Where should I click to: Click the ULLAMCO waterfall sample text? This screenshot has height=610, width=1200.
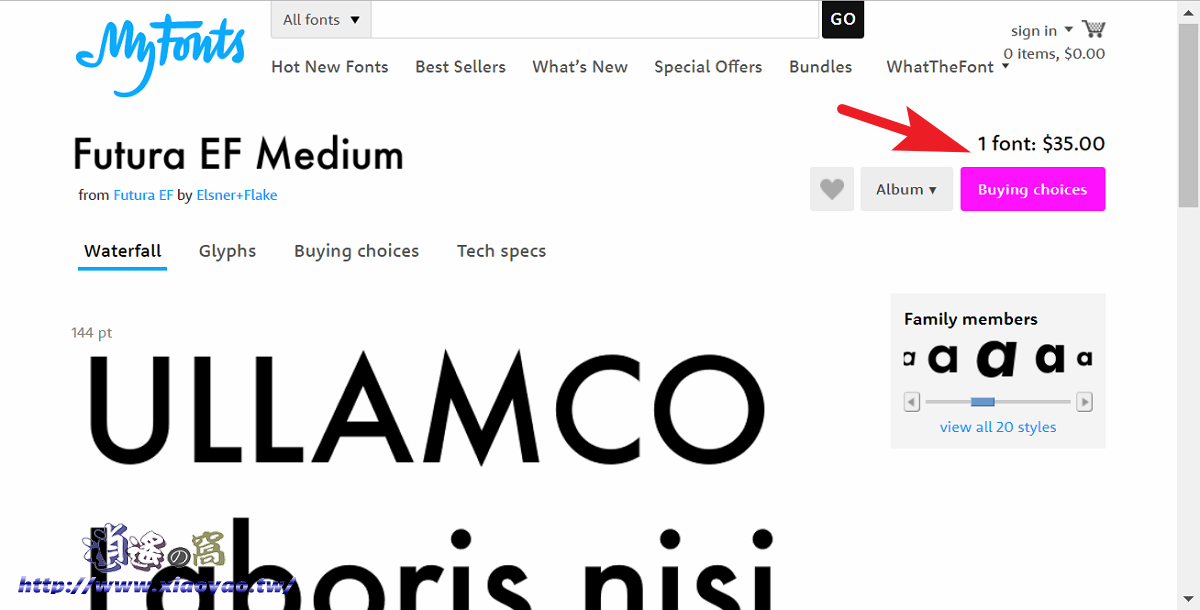pyautogui.click(x=427, y=410)
